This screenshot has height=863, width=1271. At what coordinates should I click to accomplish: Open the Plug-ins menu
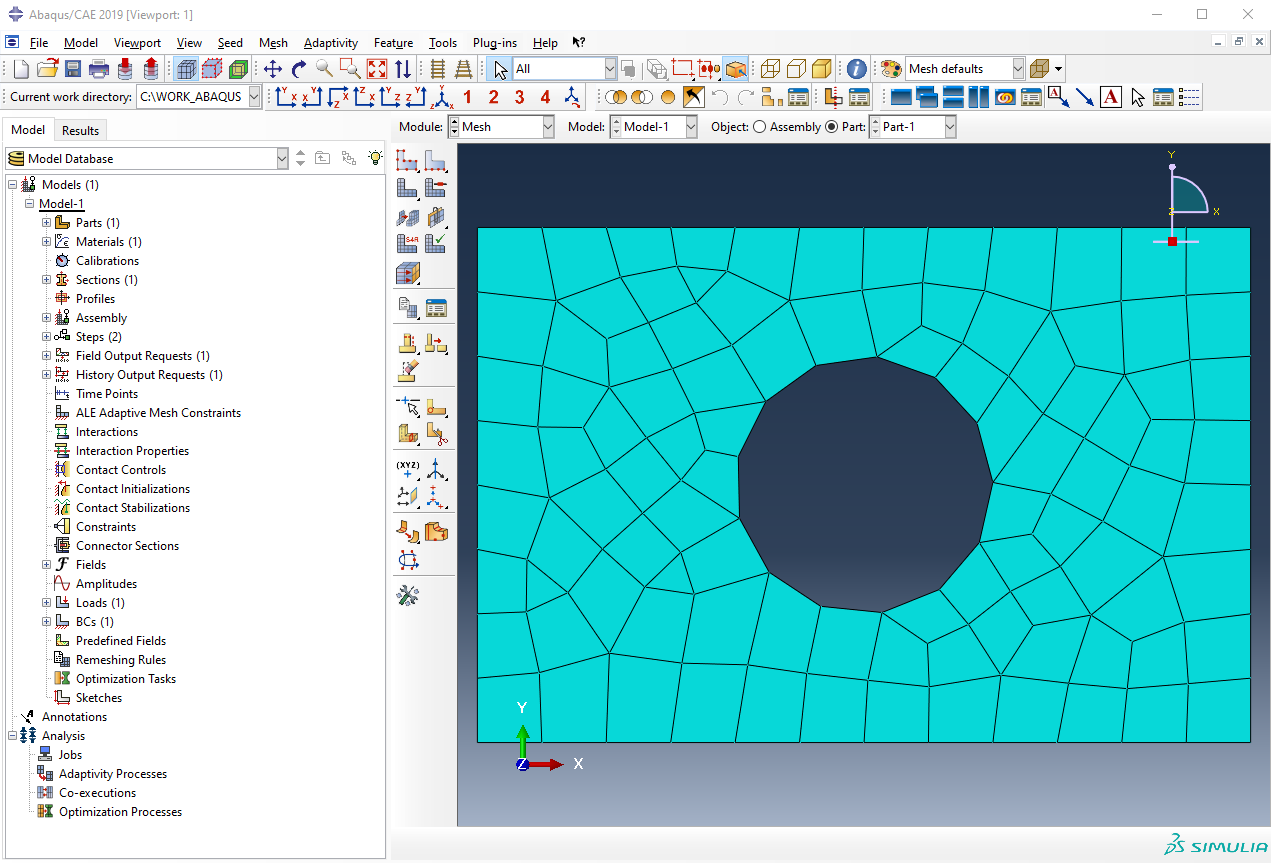point(494,43)
